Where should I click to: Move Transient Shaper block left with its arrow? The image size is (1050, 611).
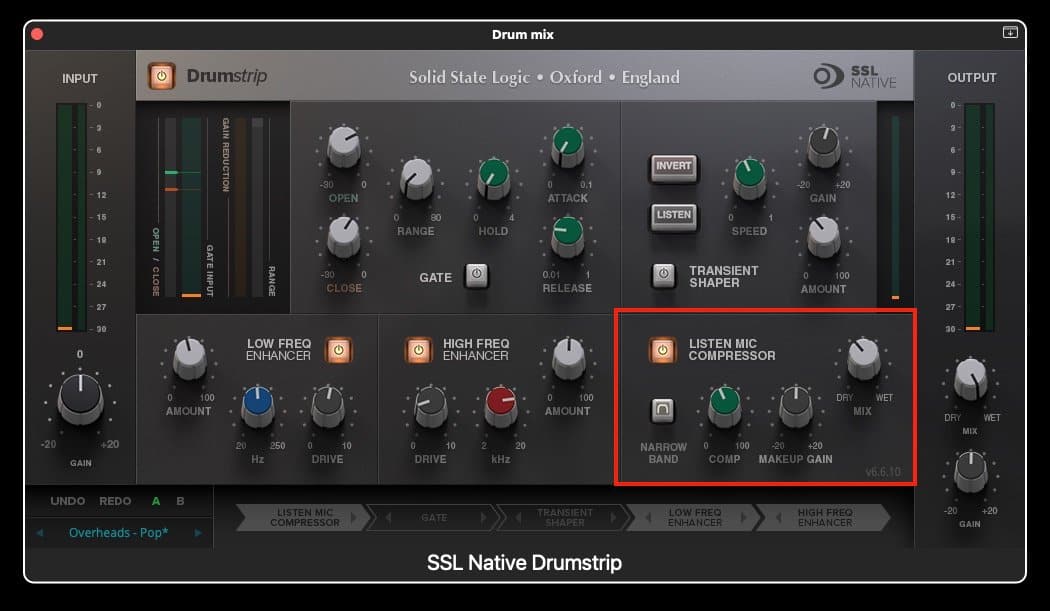point(518,517)
